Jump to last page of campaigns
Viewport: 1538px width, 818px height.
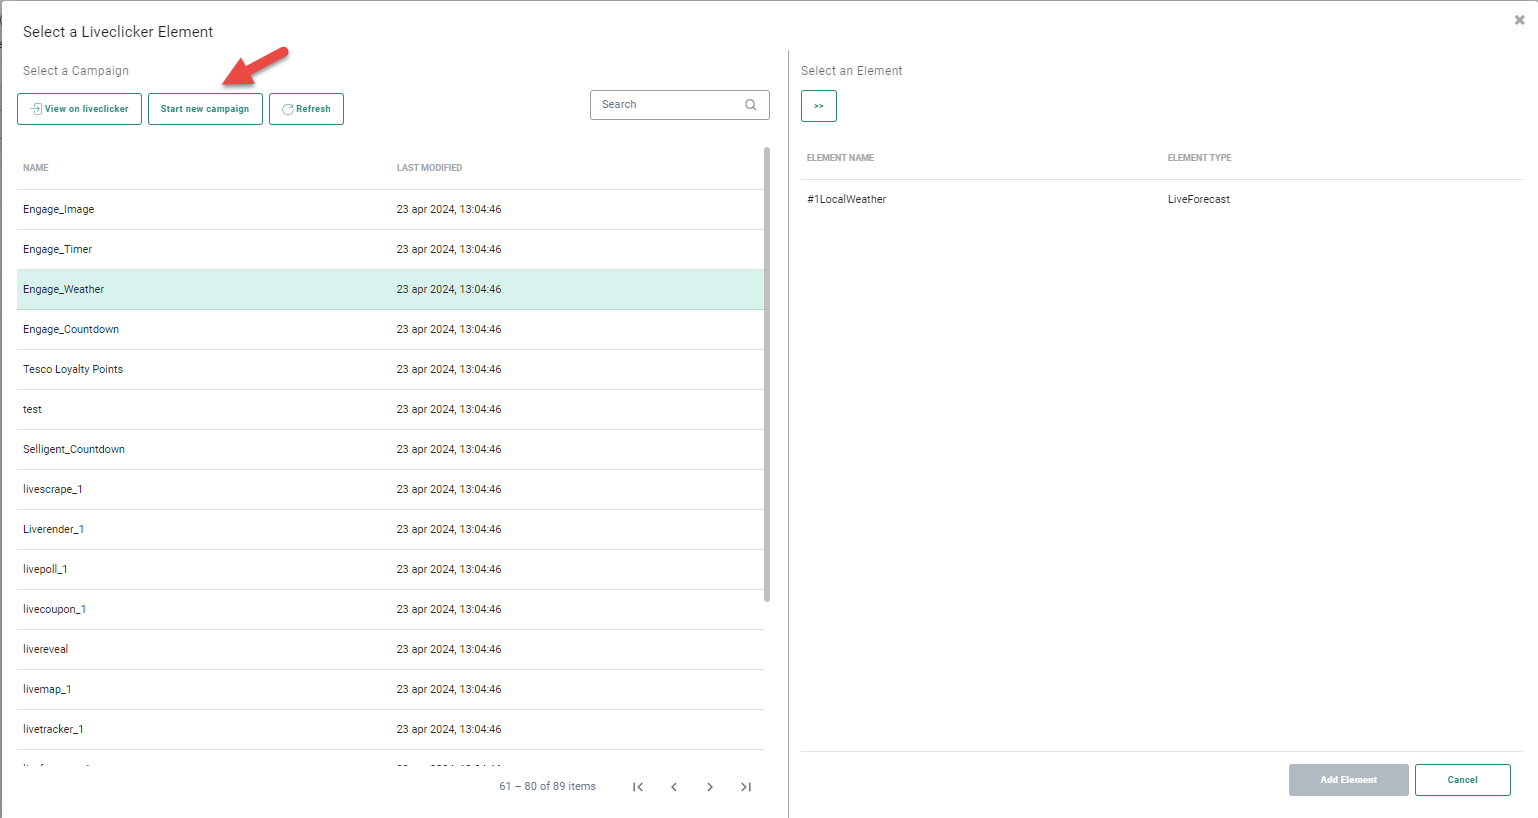pos(746,787)
